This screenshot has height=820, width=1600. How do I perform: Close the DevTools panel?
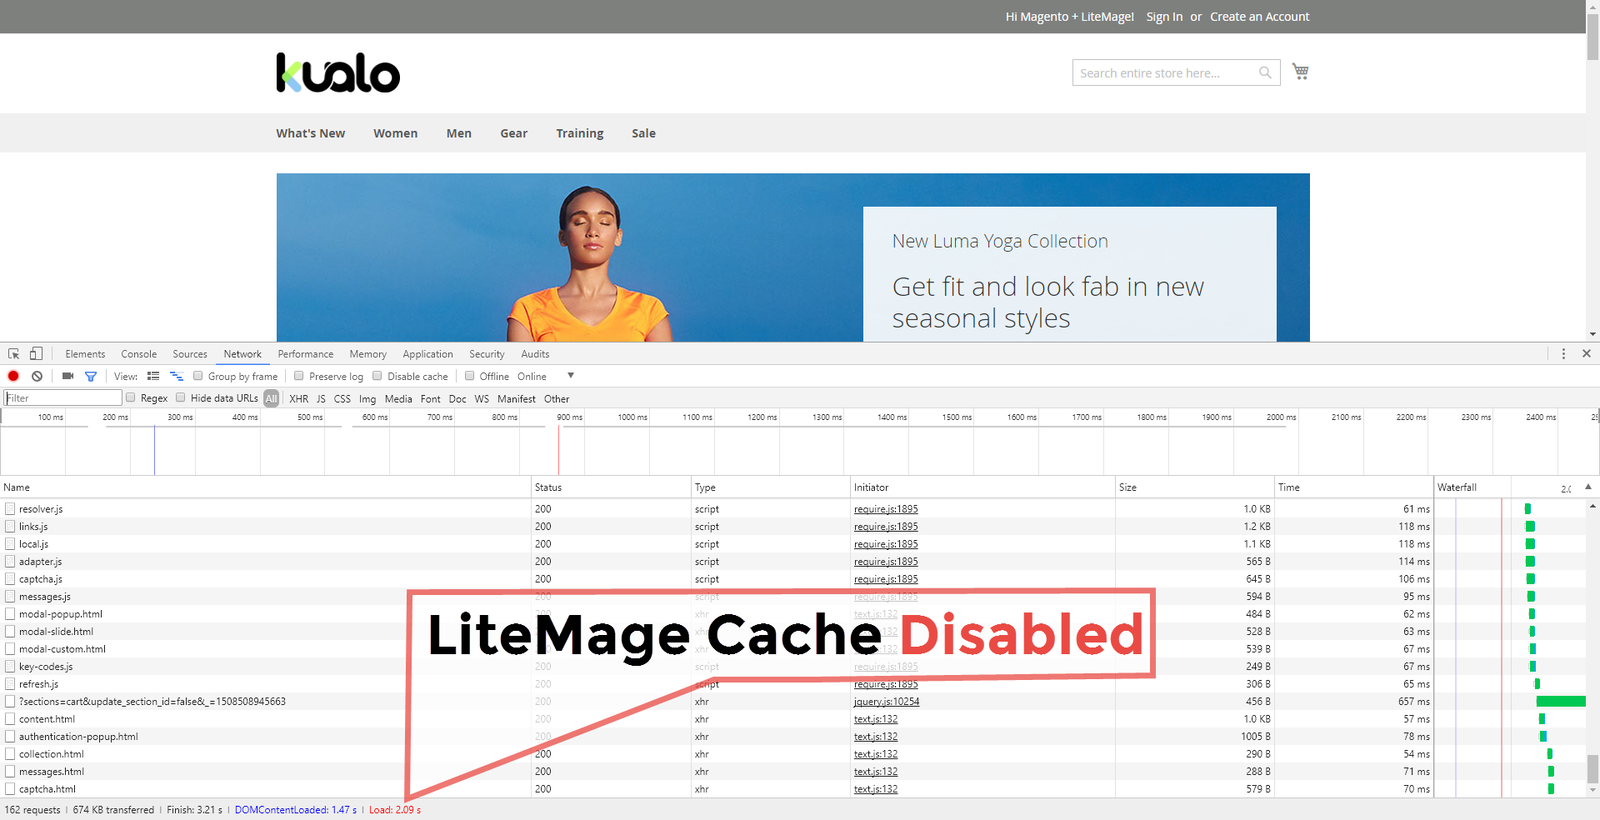tap(1586, 354)
